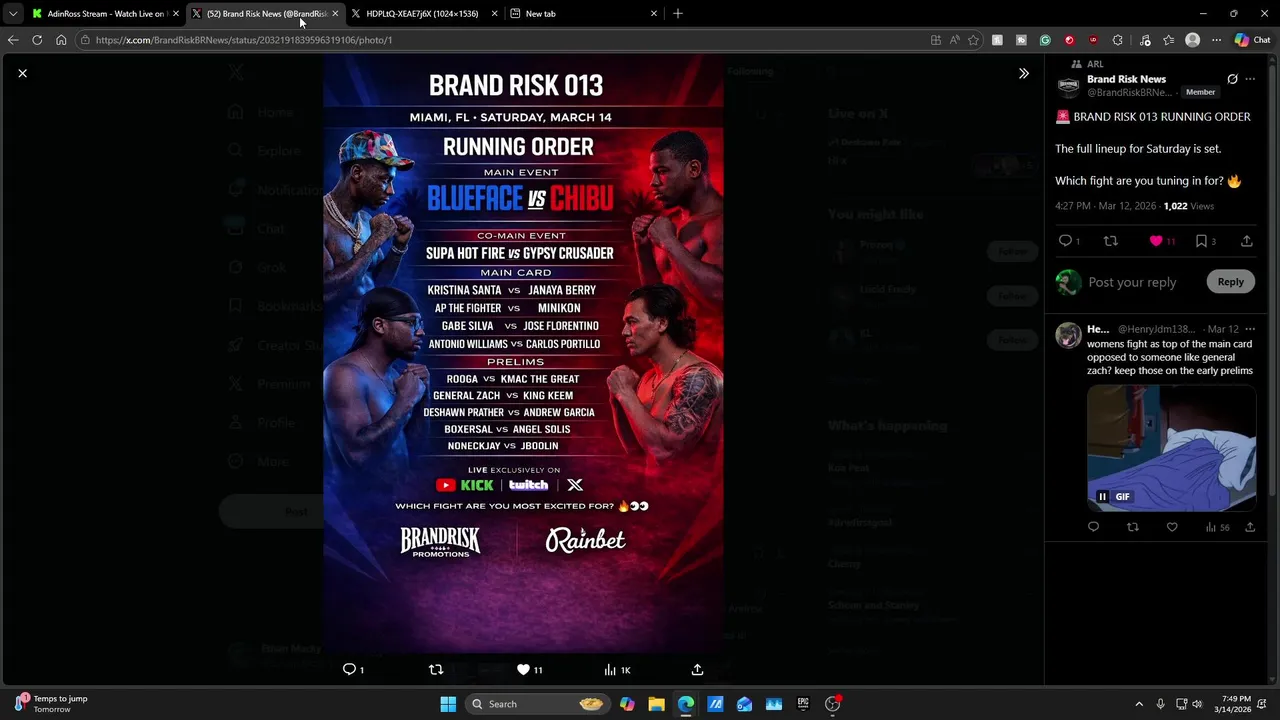Open File Explorer from the taskbar
Image resolution: width=1280 pixels, height=720 pixels.
click(656, 704)
